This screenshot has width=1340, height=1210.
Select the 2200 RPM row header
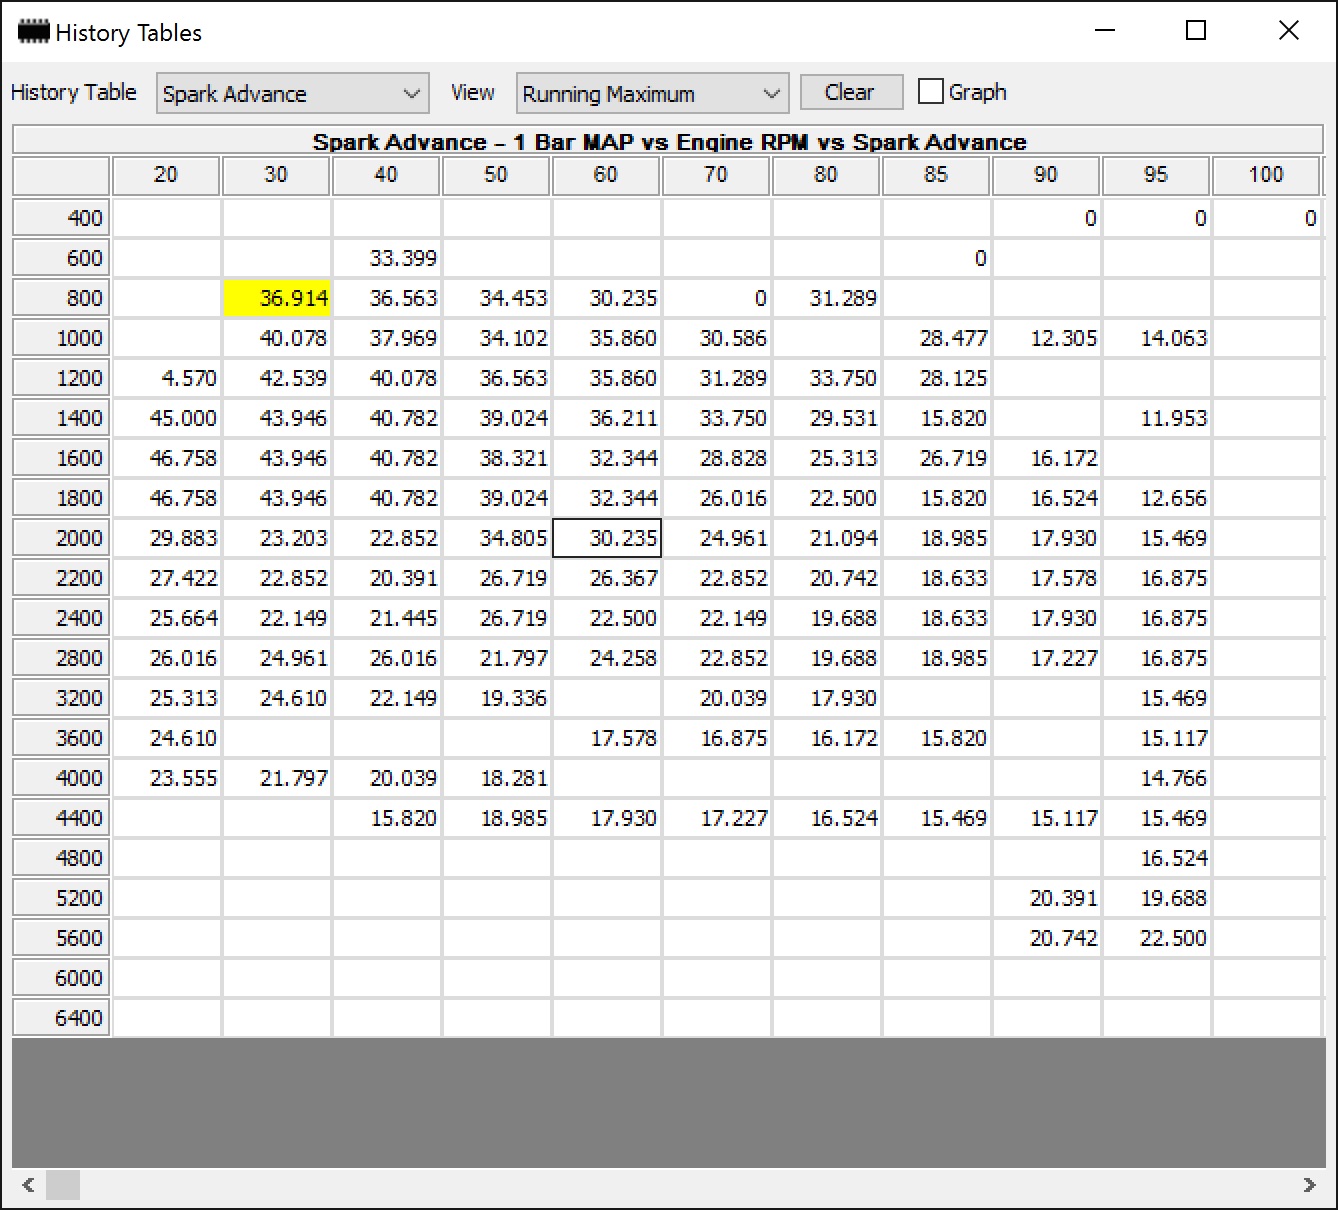61,578
